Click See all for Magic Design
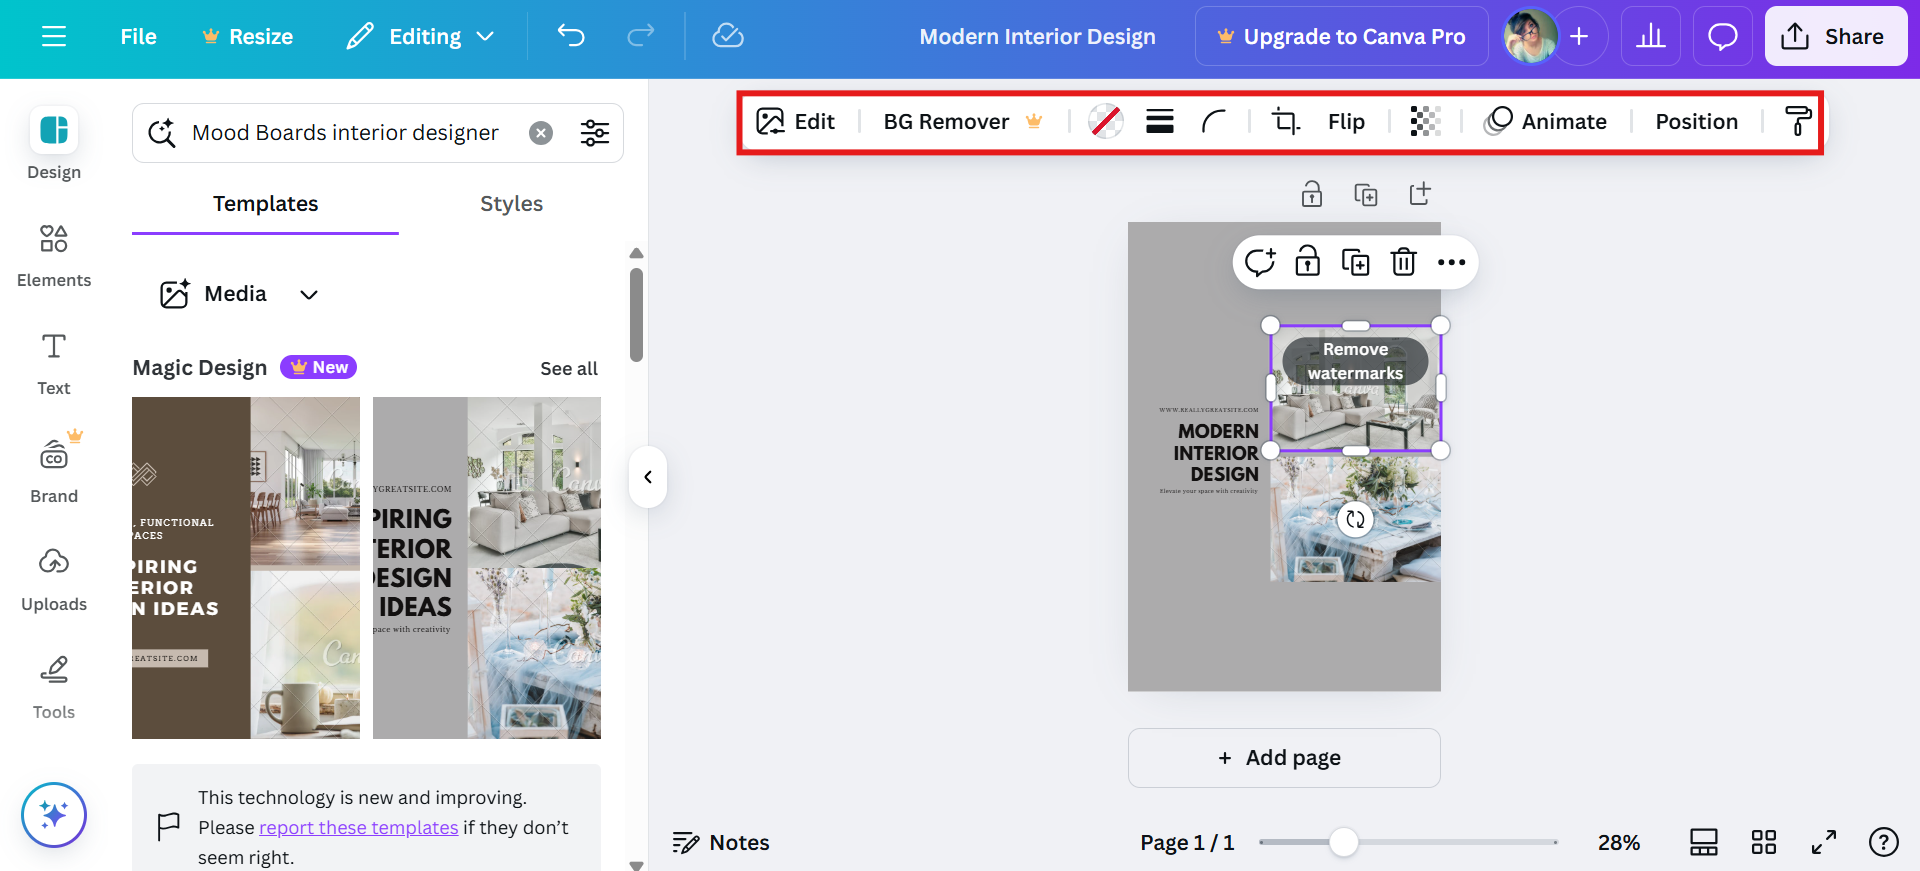 (569, 368)
